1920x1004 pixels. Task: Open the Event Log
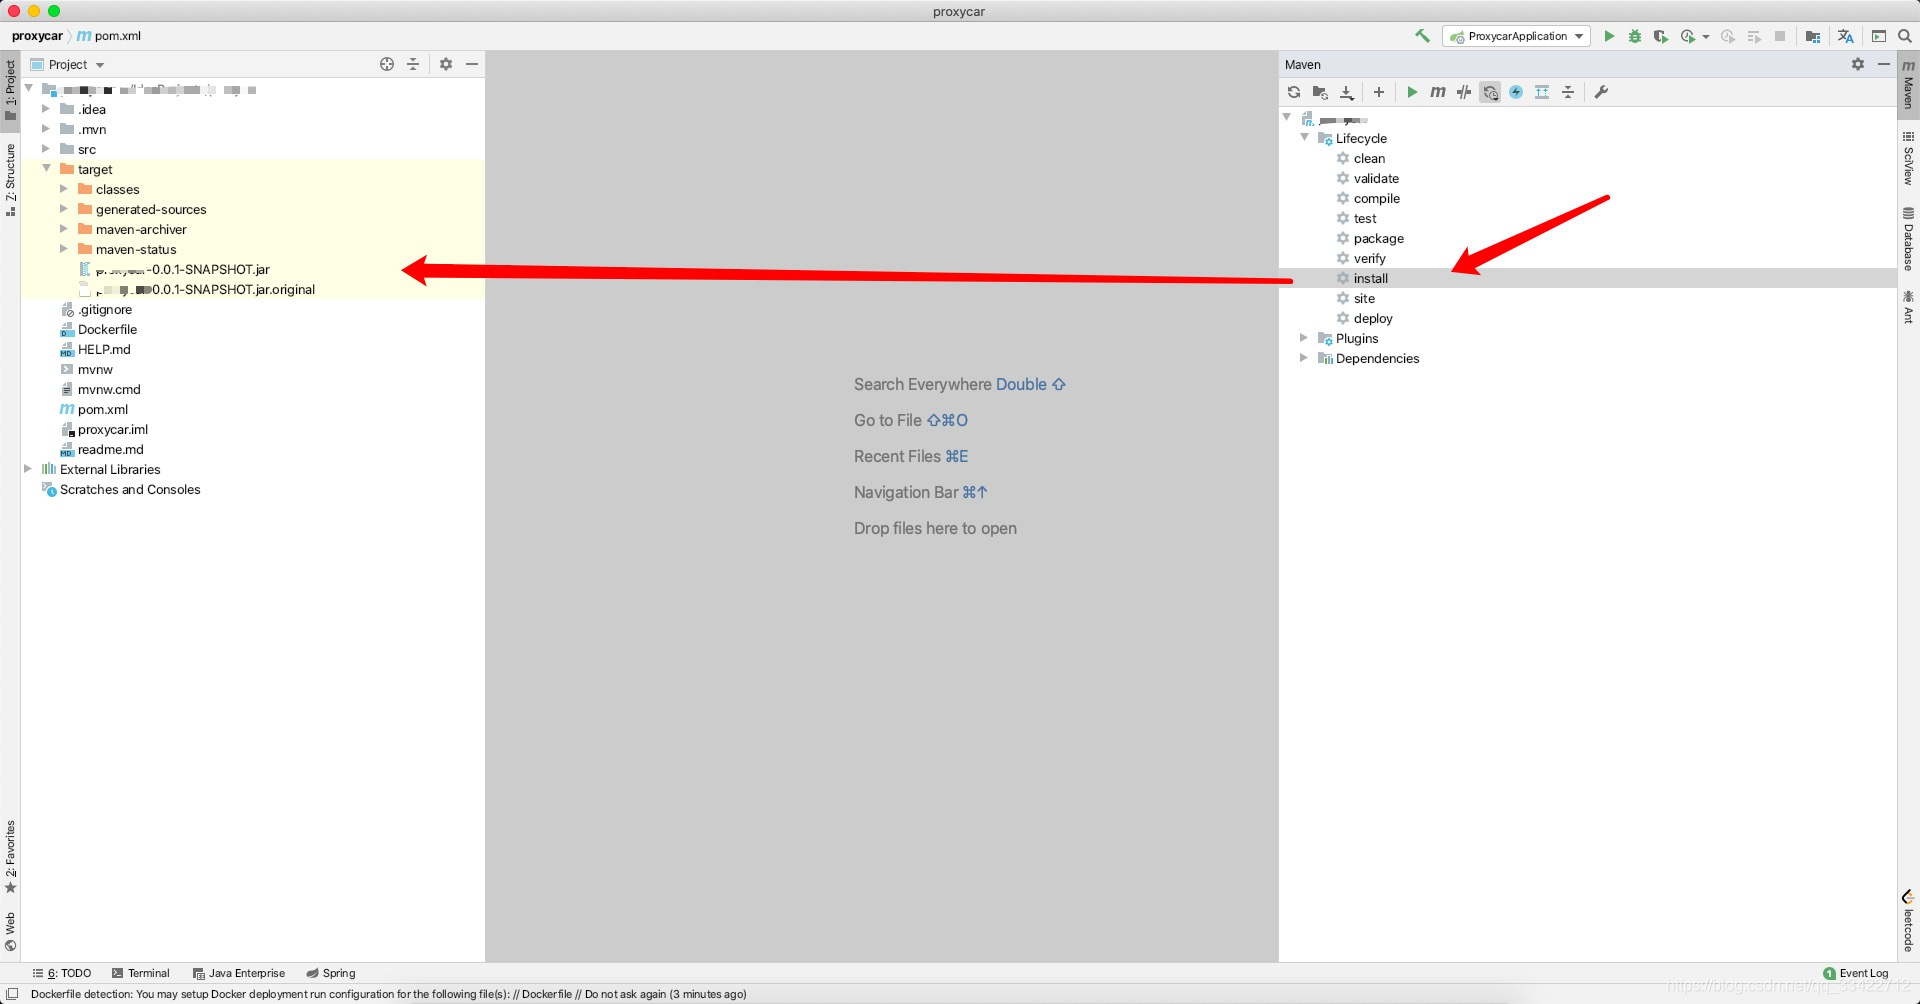click(x=1856, y=973)
